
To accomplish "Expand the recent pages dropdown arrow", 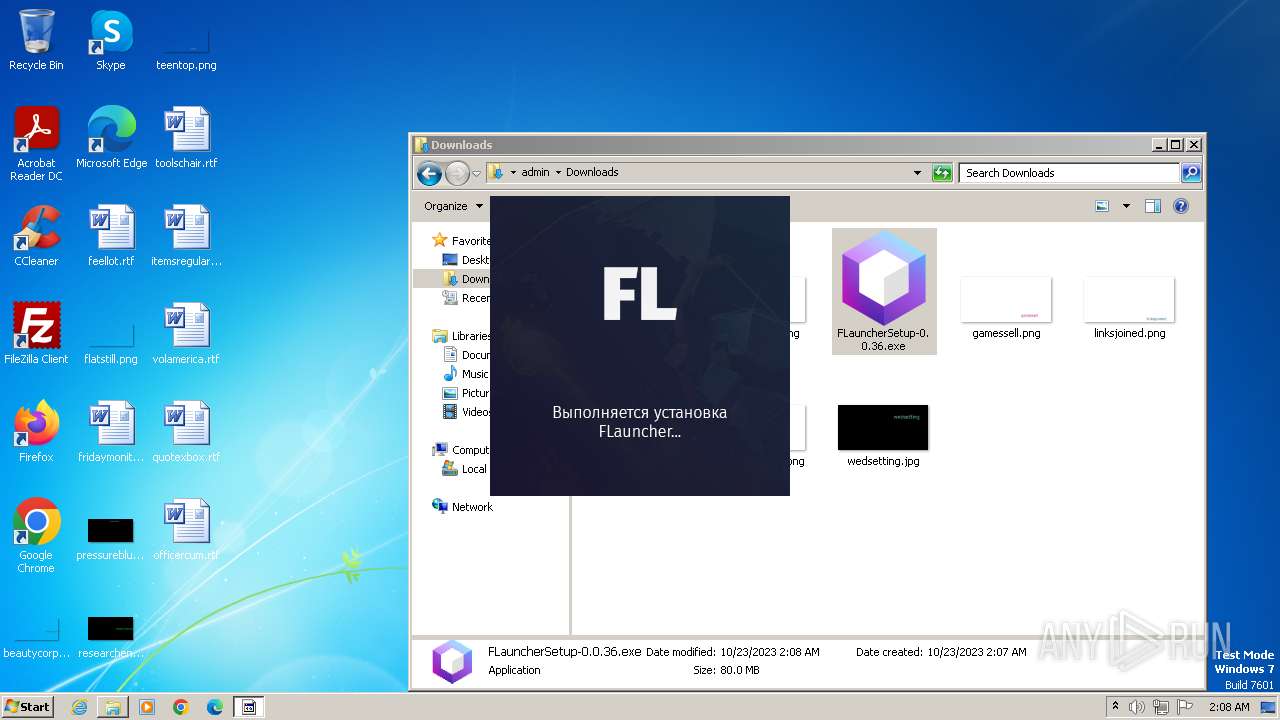I will (x=476, y=173).
